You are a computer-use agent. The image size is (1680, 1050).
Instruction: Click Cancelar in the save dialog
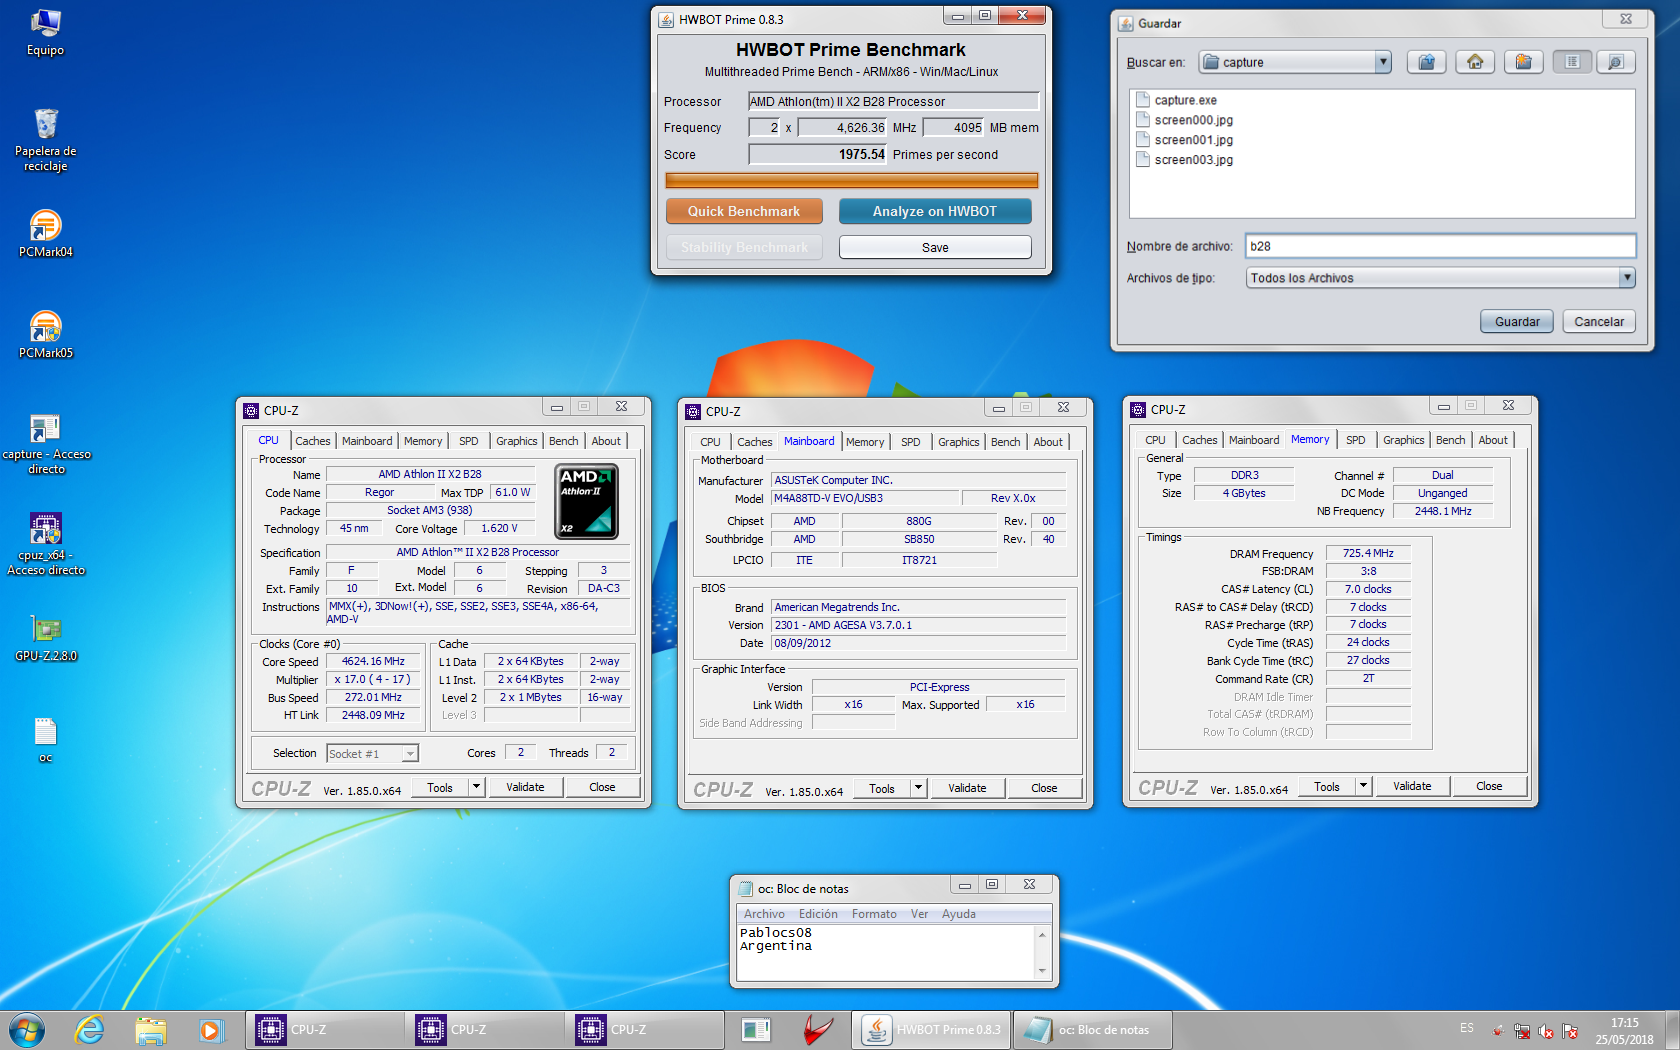point(1599,321)
